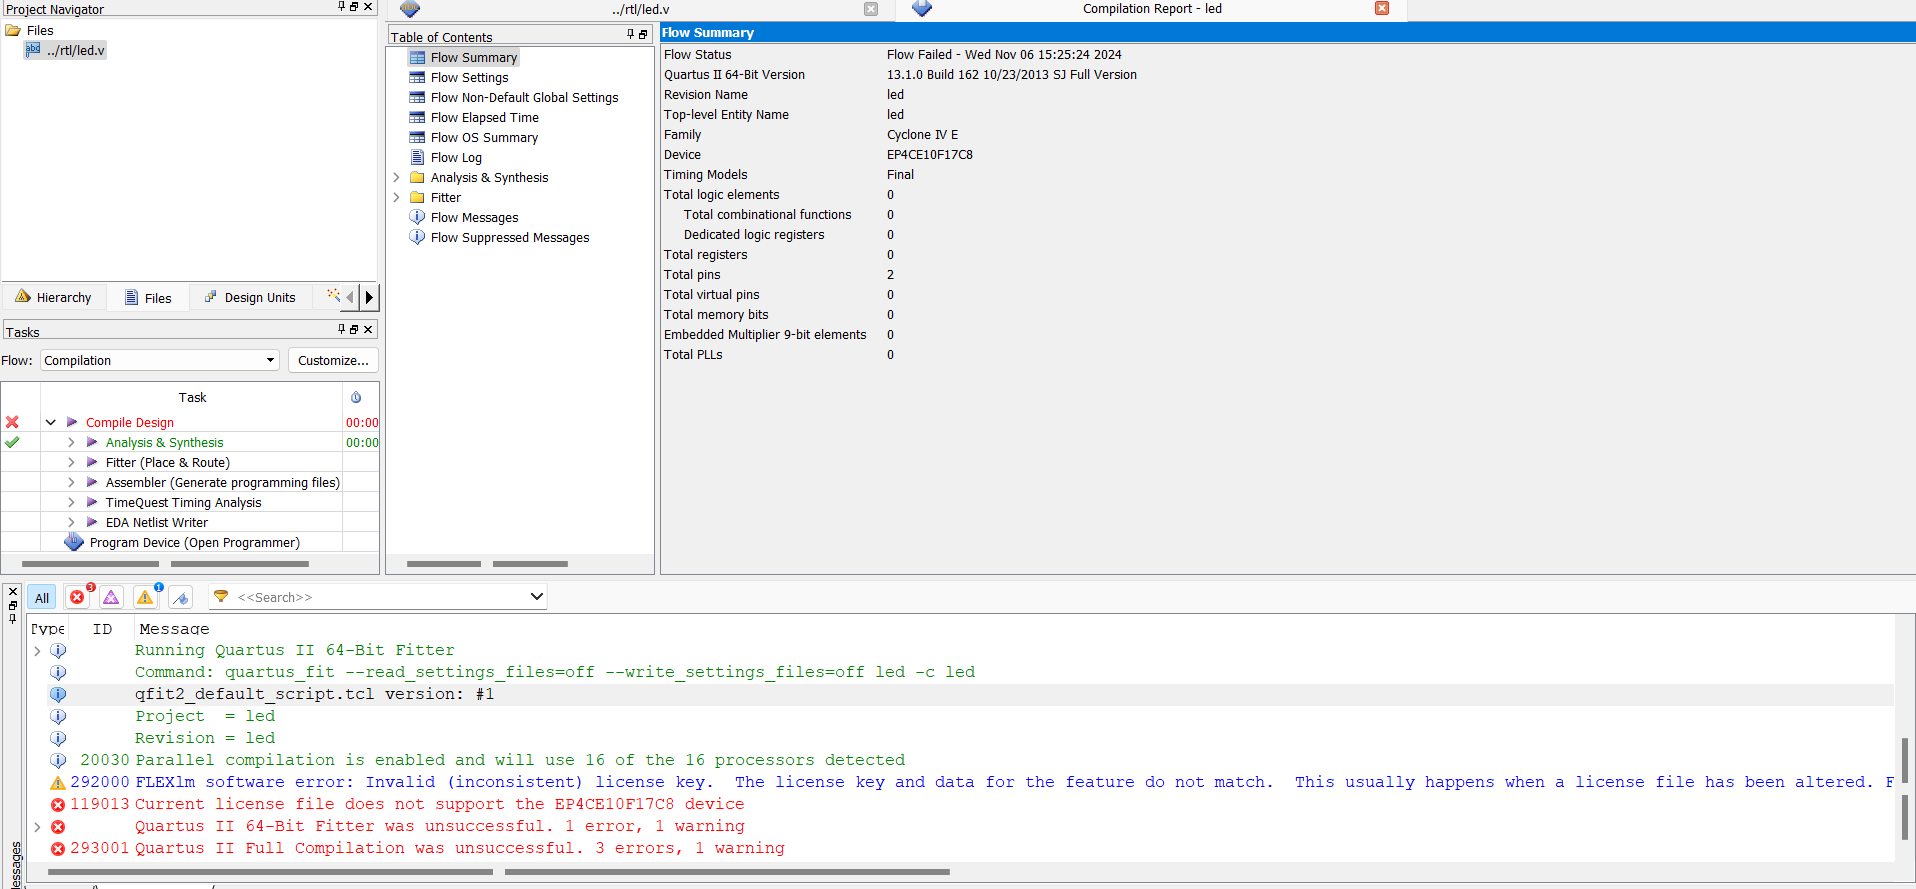Open Flow Log report

[x=456, y=157]
